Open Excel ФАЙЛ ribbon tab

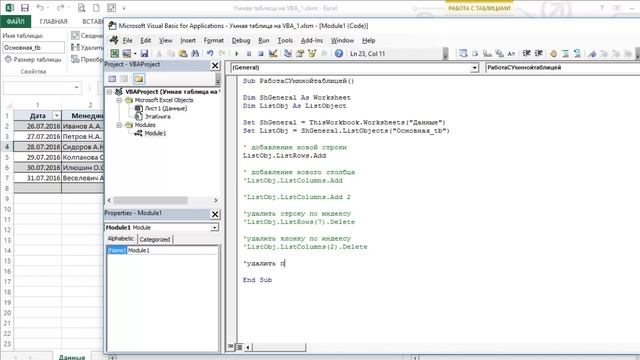point(16,21)
